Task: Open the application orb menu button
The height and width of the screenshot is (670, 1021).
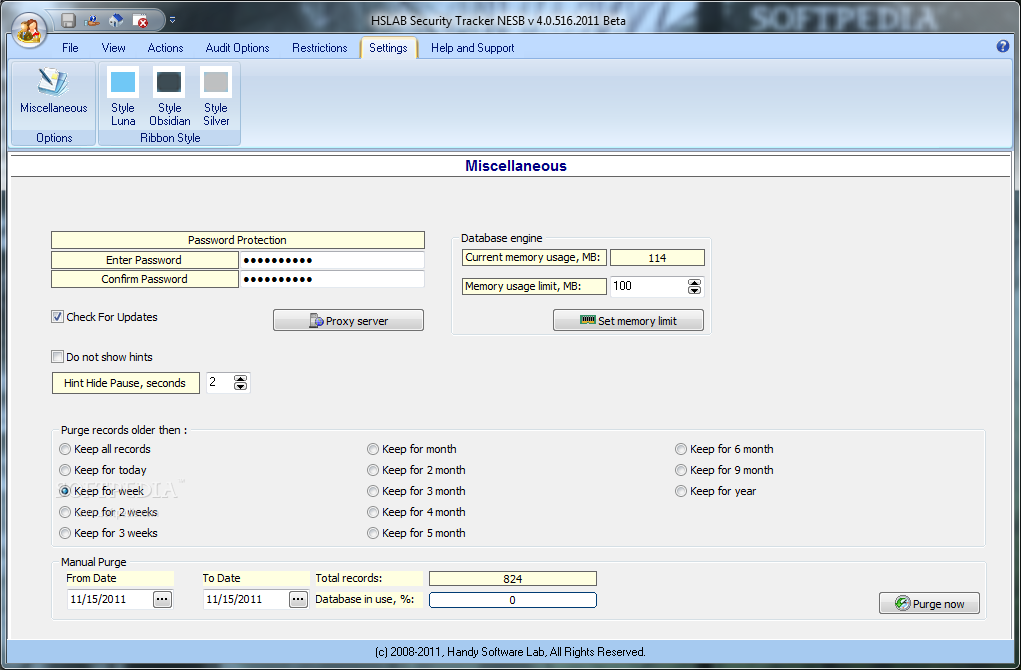Action: [29, 31]
